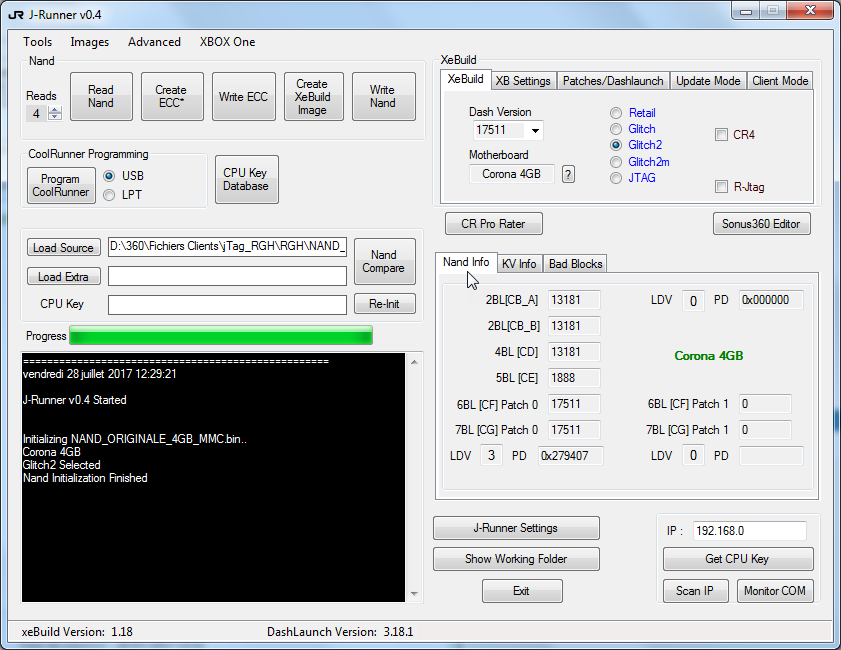
Task: Click the 2BL[CB_A] value field 13181
Action: point(574,300)
